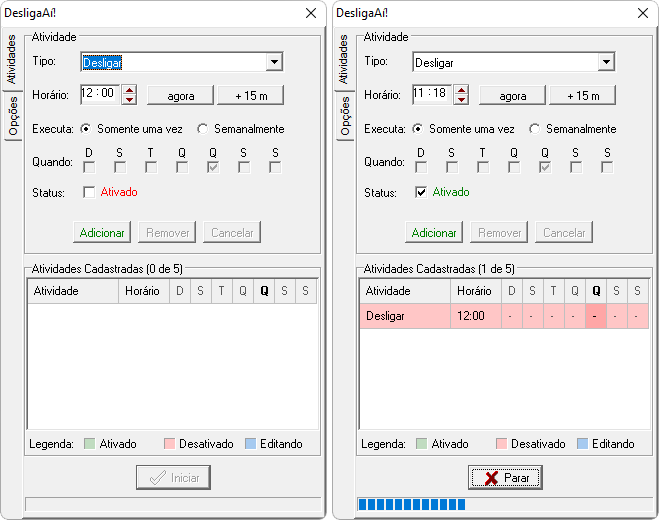Screen dimensions: 659x520
Task: Click pink Desativado legend swatch in left window
Action: [x=169, y=443]
